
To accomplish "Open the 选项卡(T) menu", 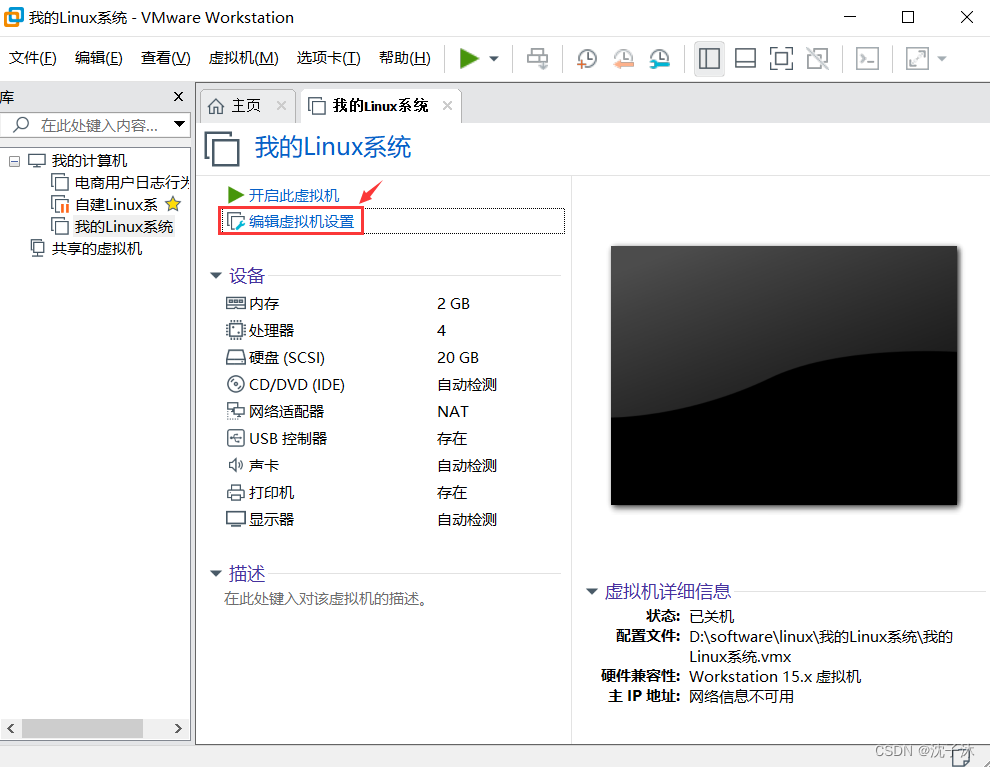I will click(x=328, y=58).
